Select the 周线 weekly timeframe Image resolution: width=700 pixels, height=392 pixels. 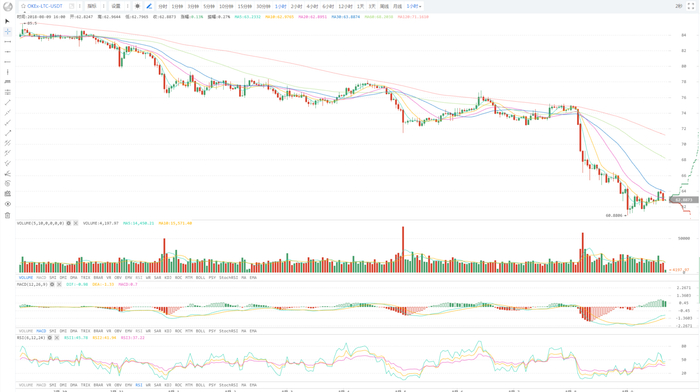[x=384, y=6]
